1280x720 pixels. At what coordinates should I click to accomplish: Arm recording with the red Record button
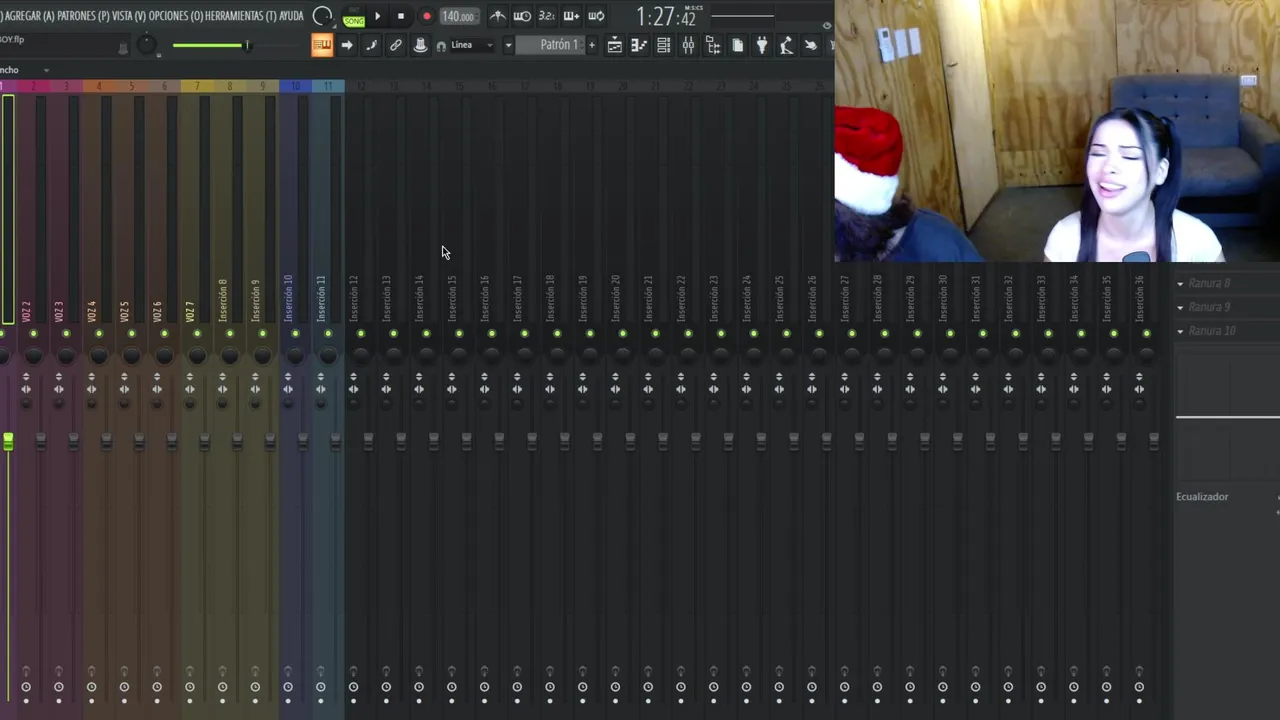point(427,16)
